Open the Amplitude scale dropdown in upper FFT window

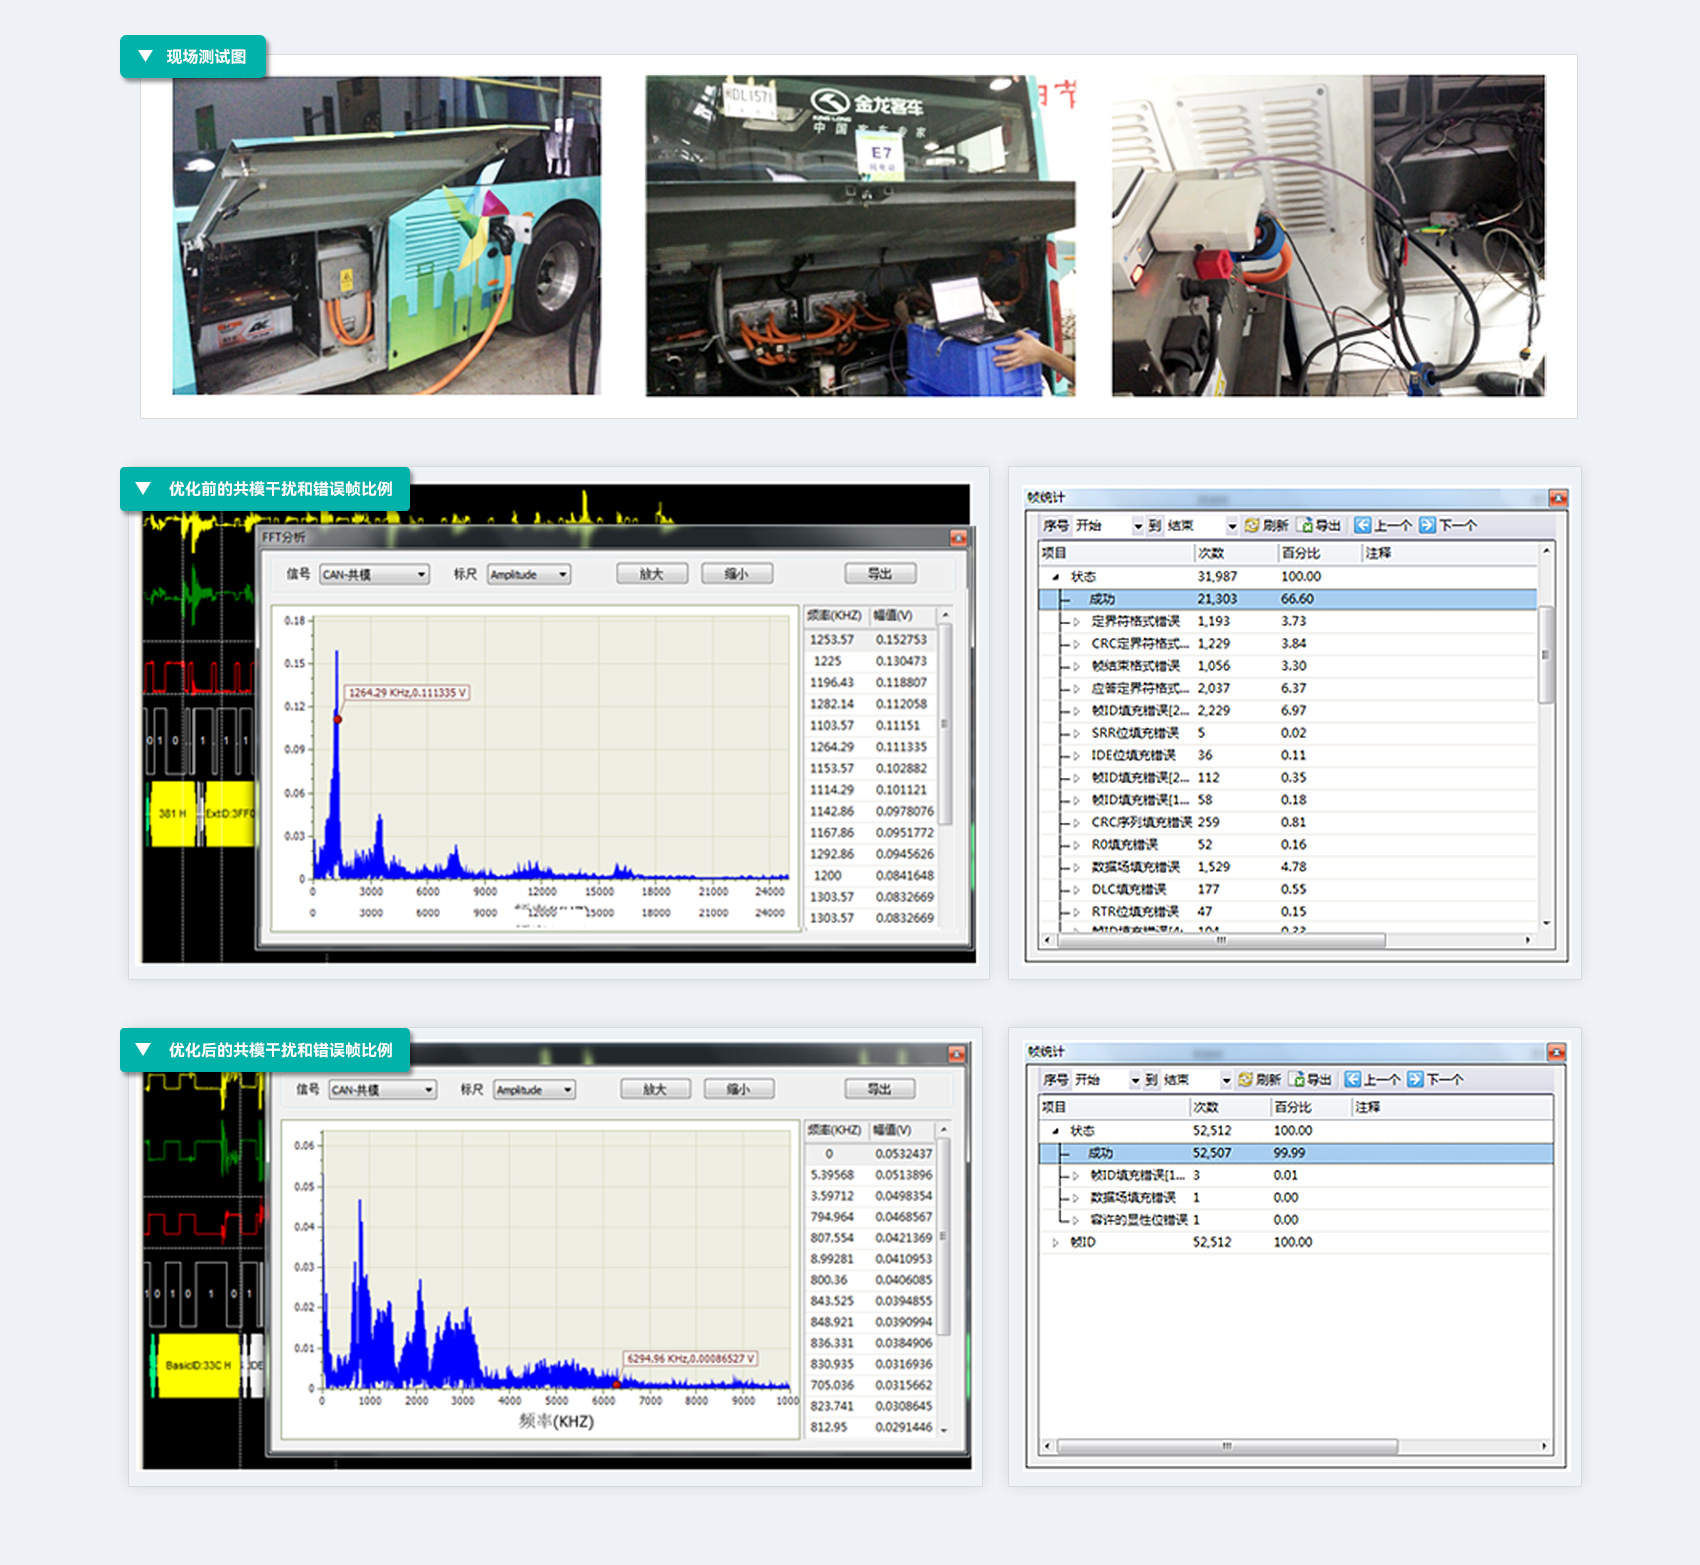(563, 574)
